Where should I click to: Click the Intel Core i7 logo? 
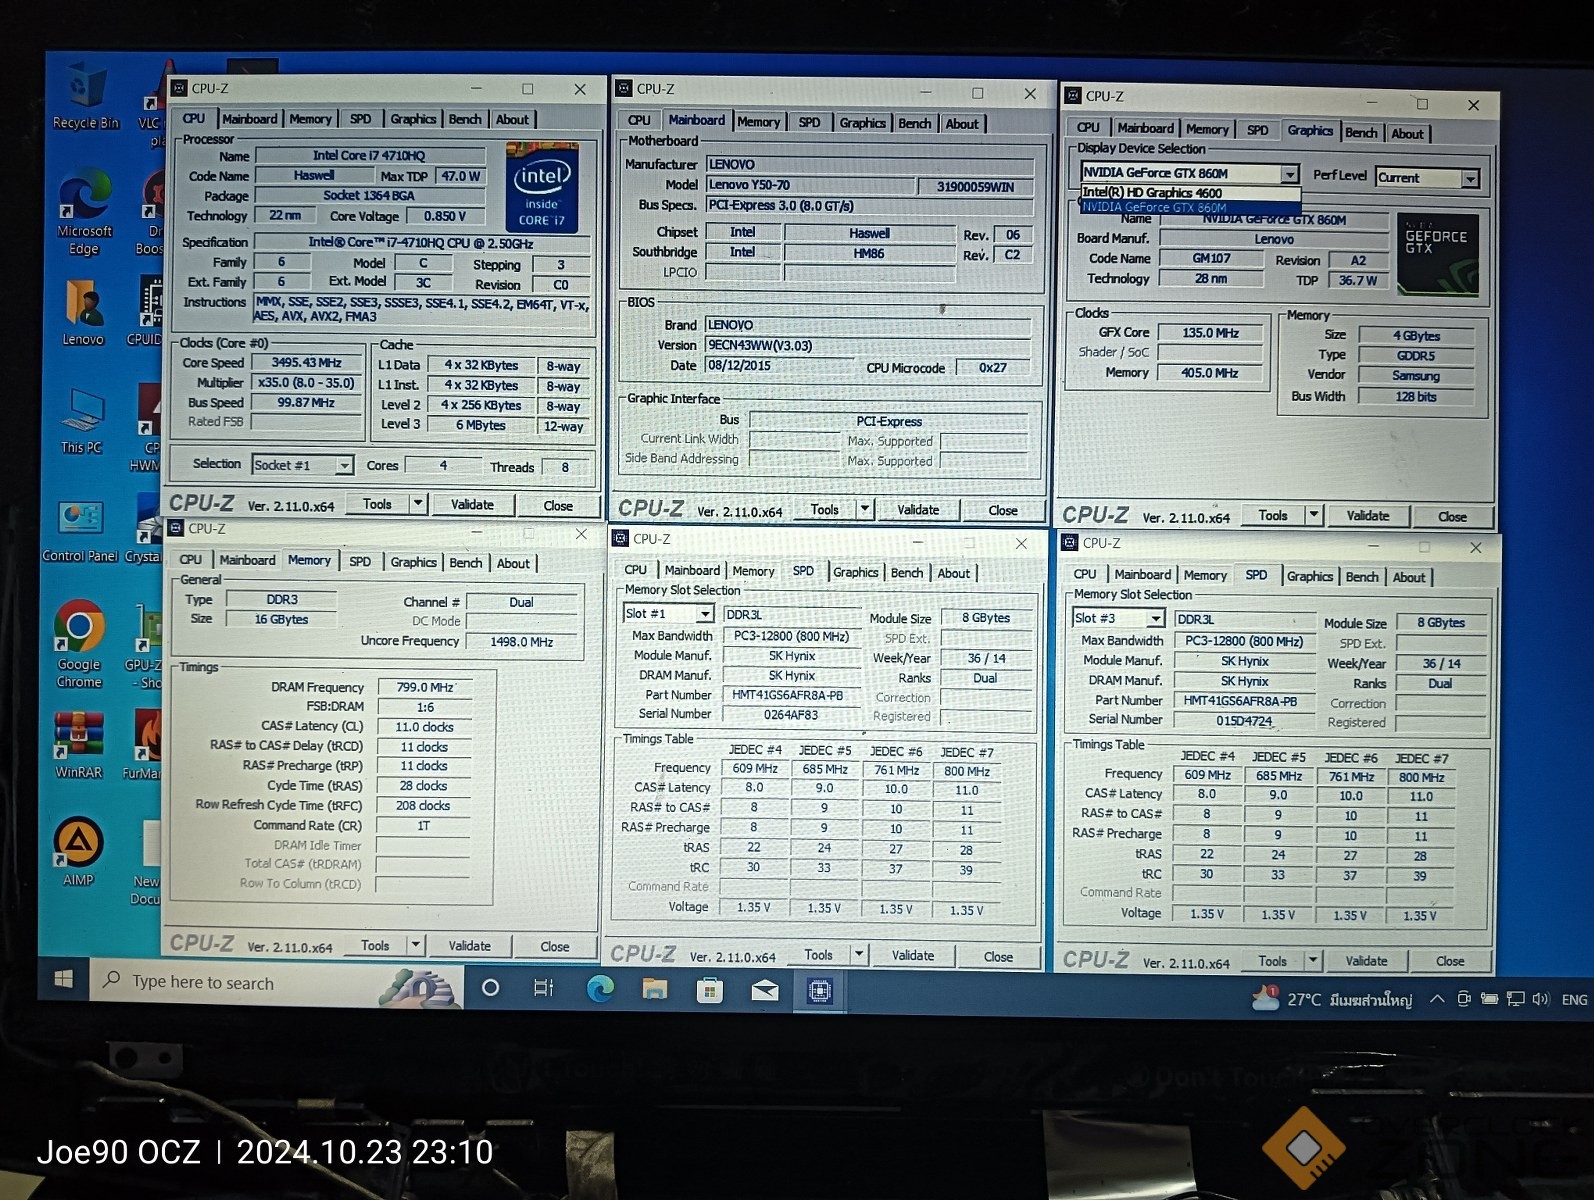pyautogui.click(x=542, y=188)
